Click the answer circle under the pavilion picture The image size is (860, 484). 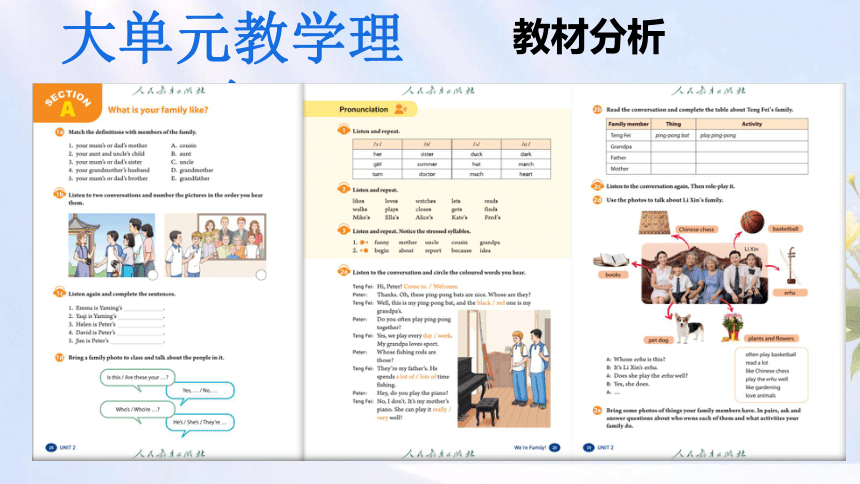(x=152, y=275)
